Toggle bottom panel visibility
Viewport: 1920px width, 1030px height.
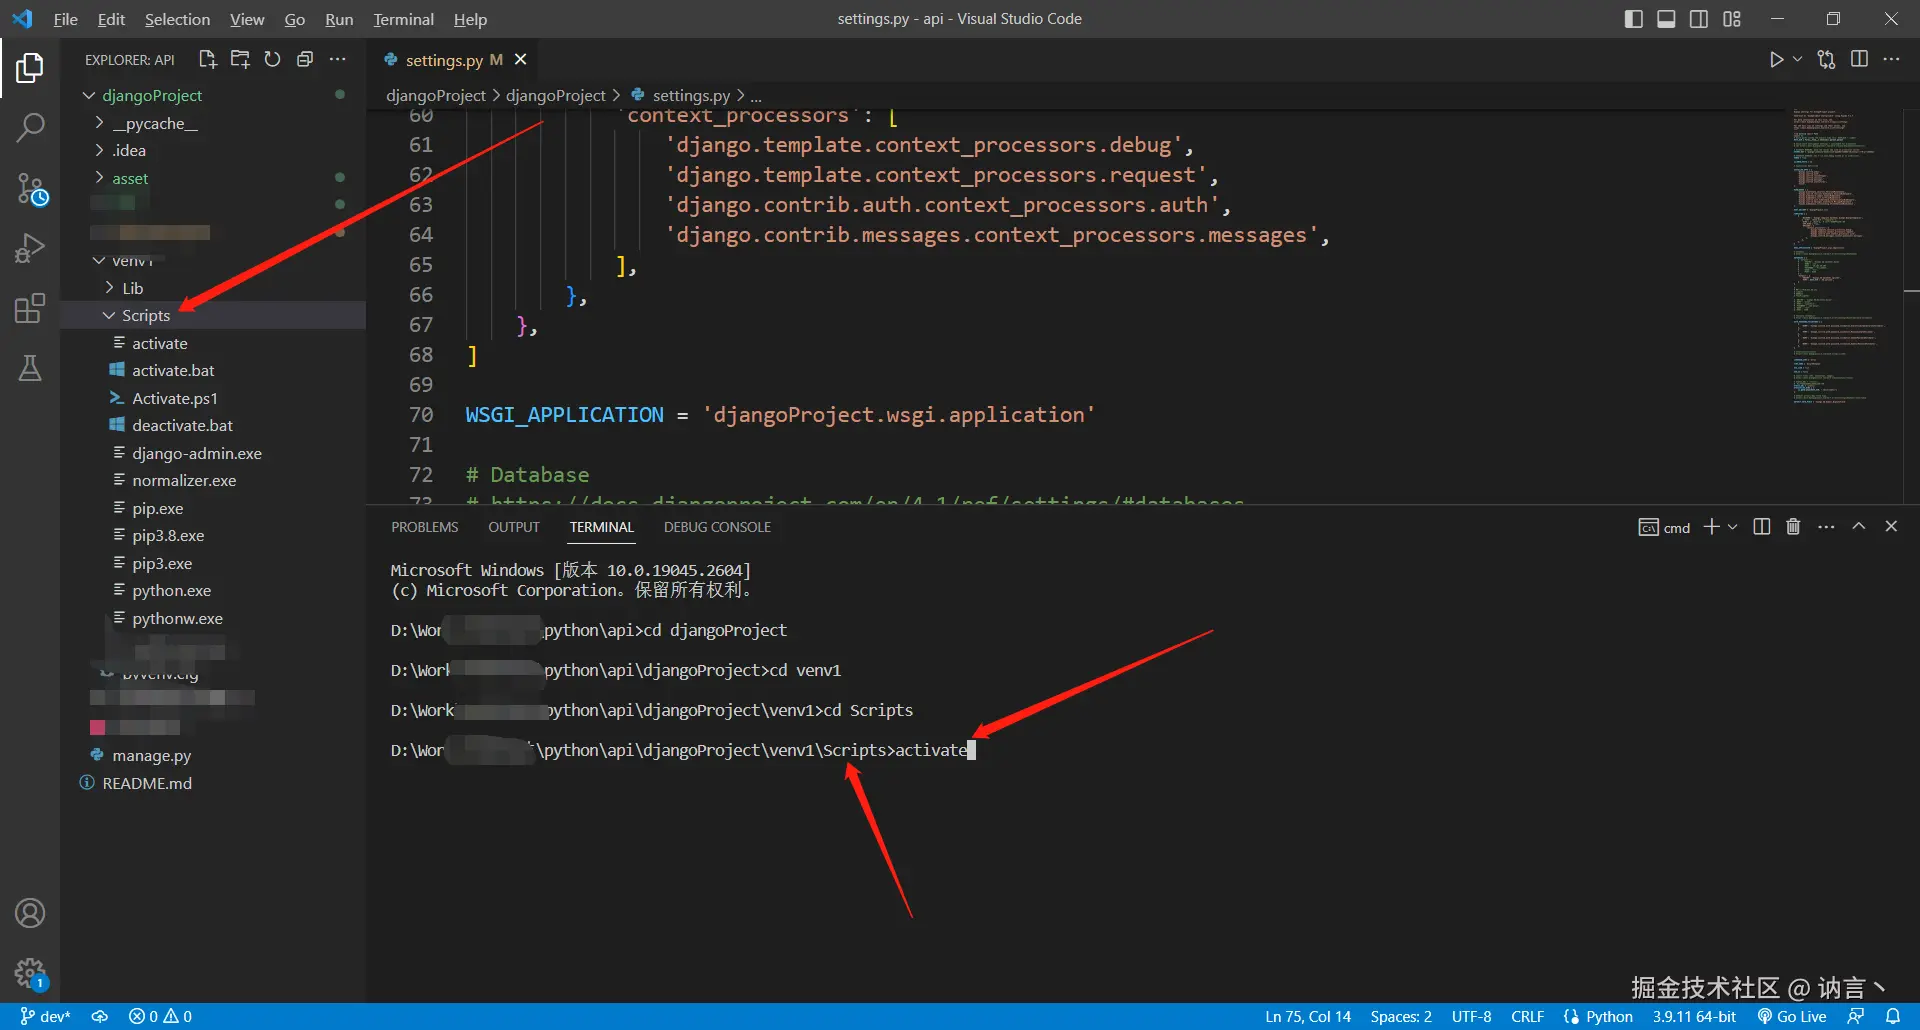coord(1666,19)
